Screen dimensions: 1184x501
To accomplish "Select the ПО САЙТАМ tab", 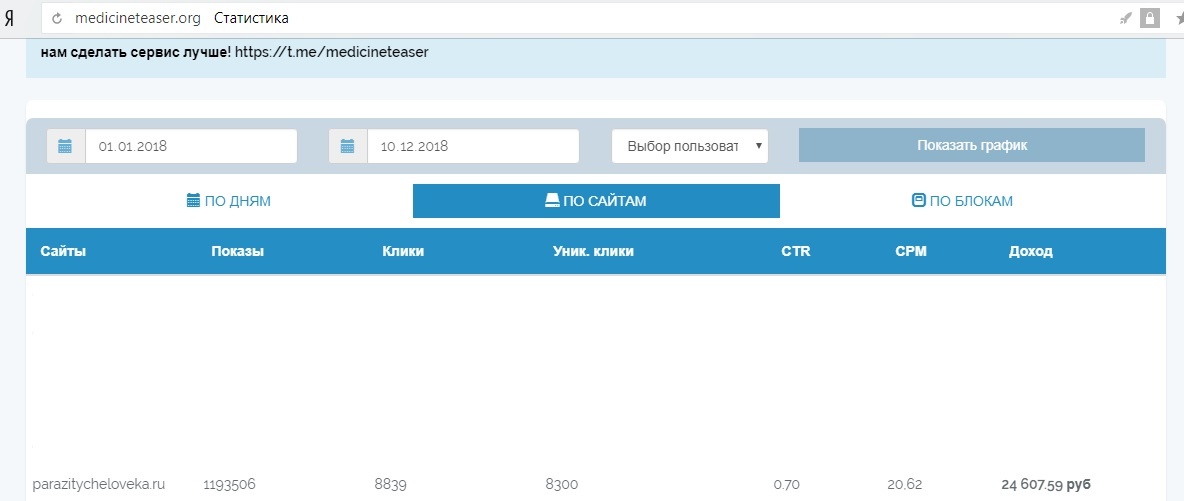I will 596,201.
